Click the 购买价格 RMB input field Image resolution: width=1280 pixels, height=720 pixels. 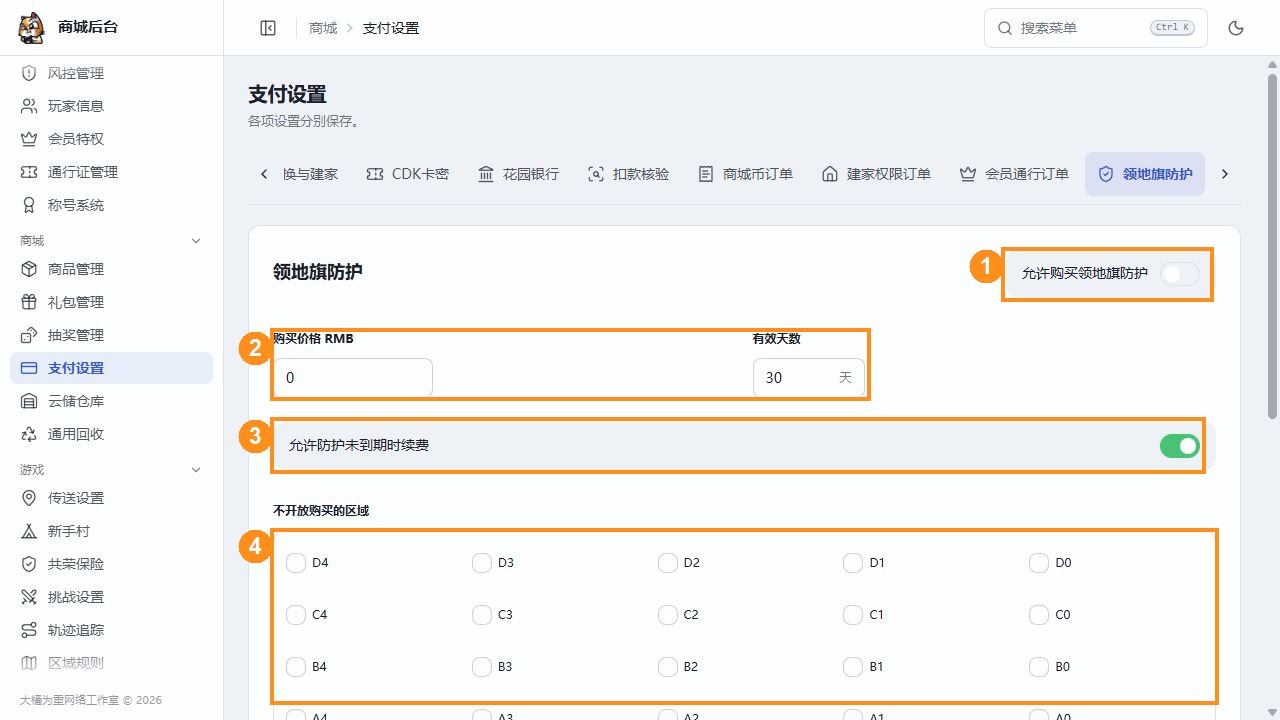(x=353, y=378)
